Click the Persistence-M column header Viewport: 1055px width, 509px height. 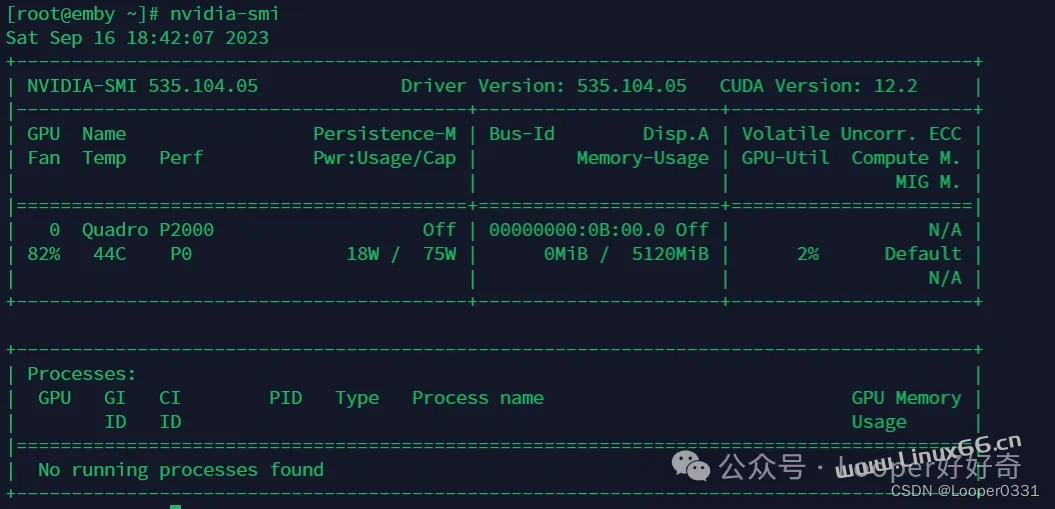click(x=385, y=134)
